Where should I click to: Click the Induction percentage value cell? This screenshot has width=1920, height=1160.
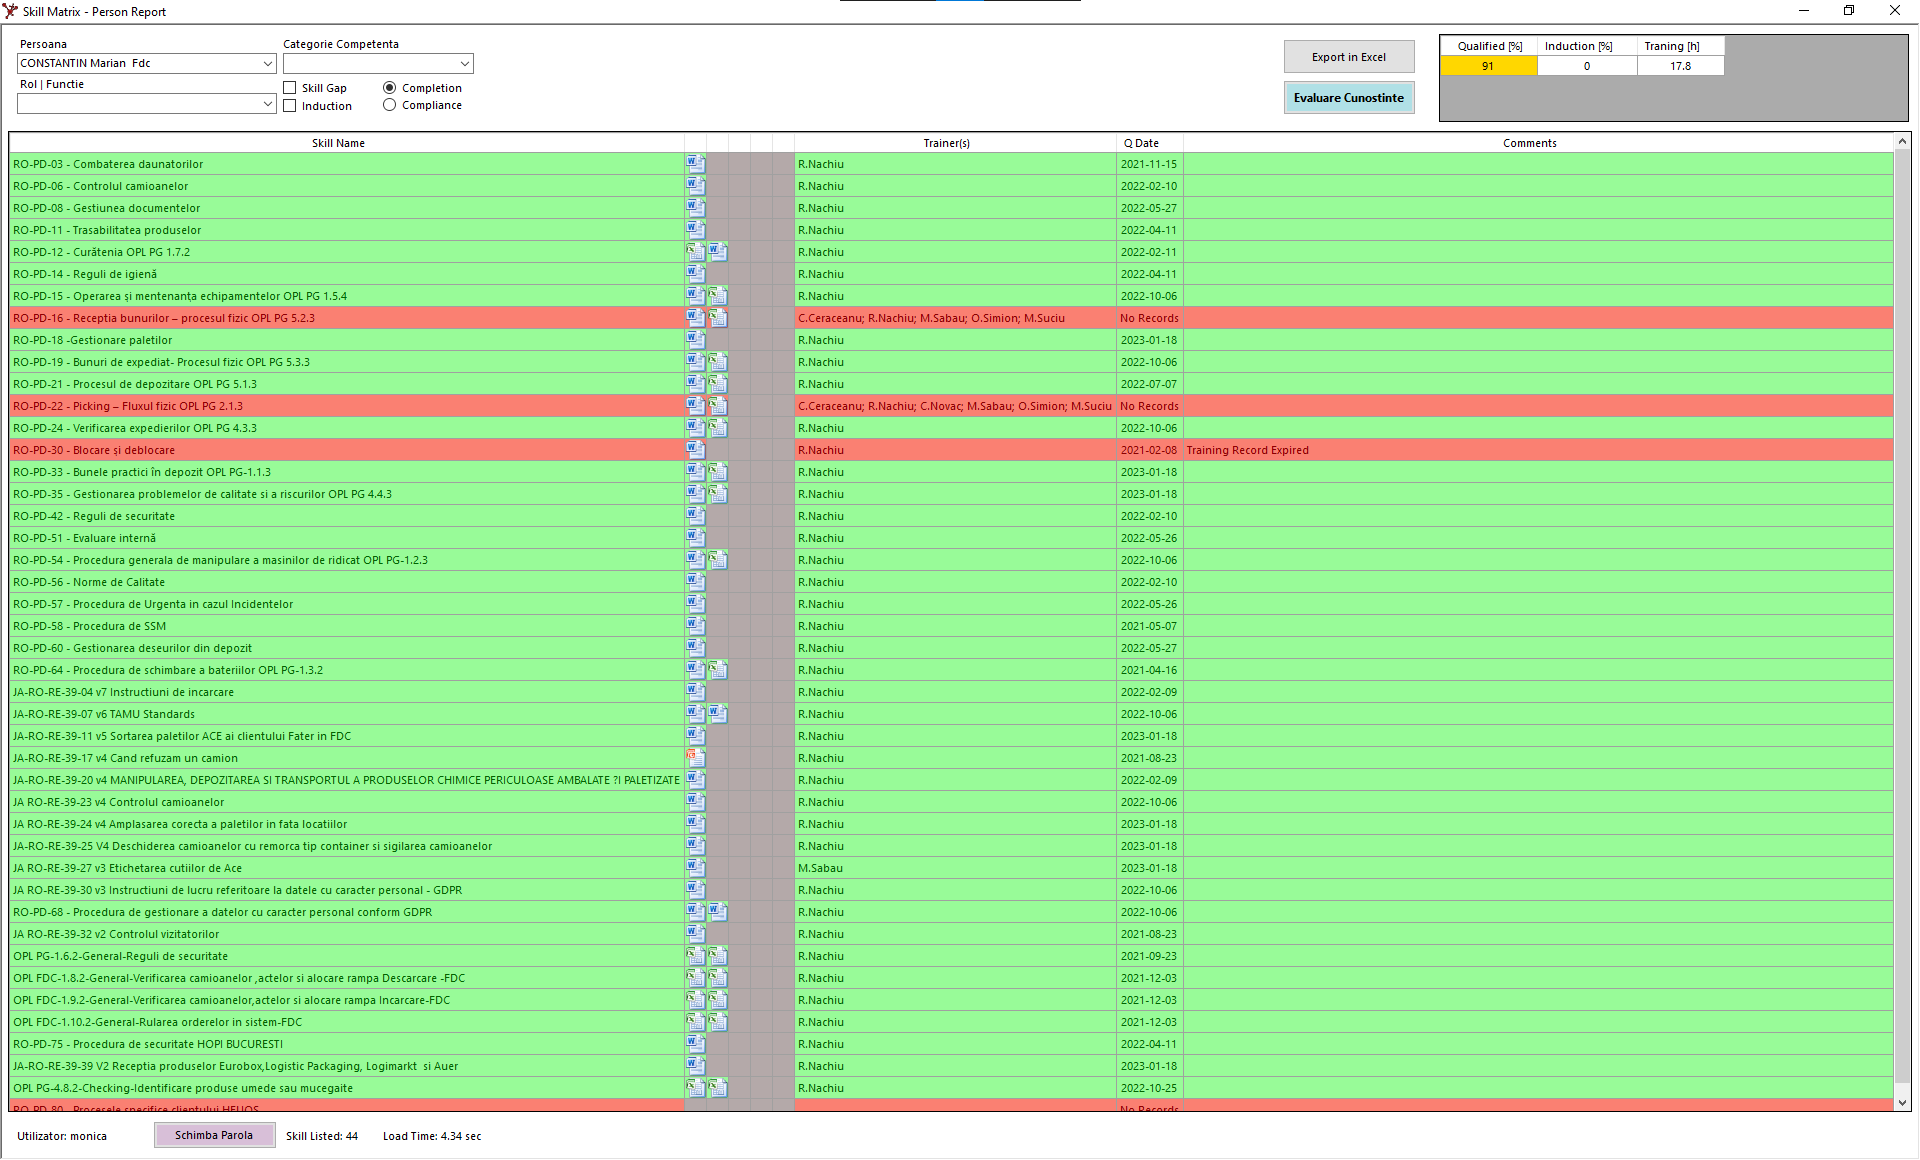[1587, 66]
